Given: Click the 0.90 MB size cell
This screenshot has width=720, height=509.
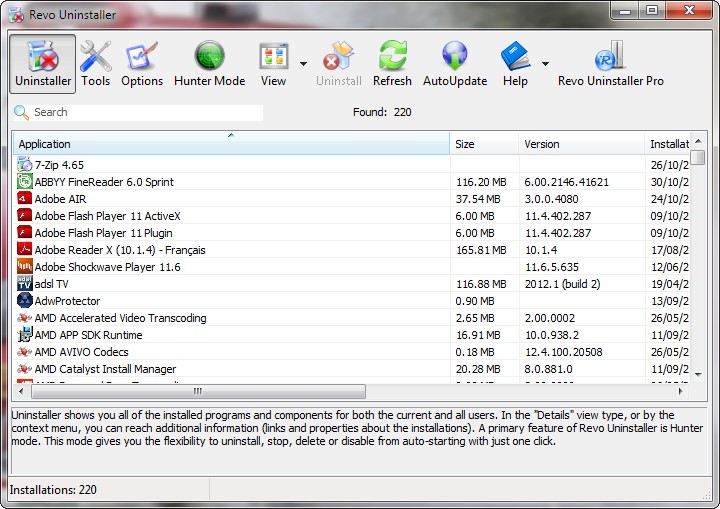Looking at the screenshot, I should 475,301.
